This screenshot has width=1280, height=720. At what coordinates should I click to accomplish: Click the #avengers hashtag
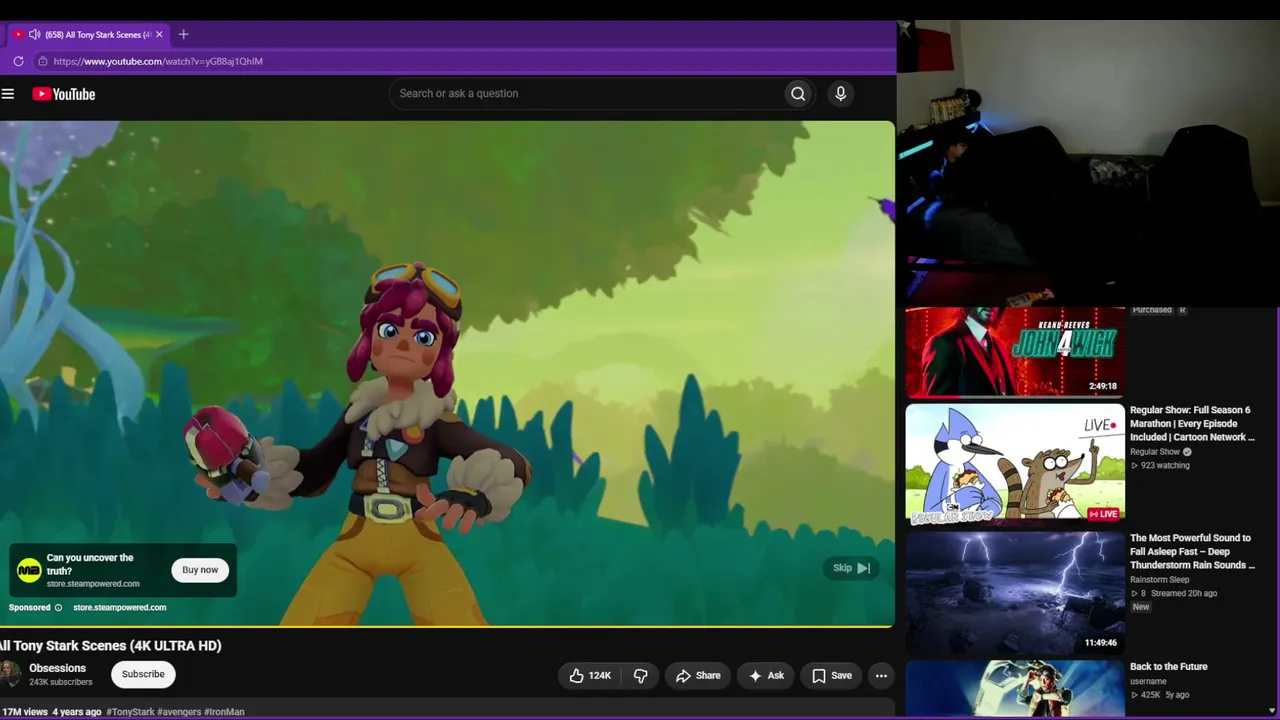click(179, 712)
